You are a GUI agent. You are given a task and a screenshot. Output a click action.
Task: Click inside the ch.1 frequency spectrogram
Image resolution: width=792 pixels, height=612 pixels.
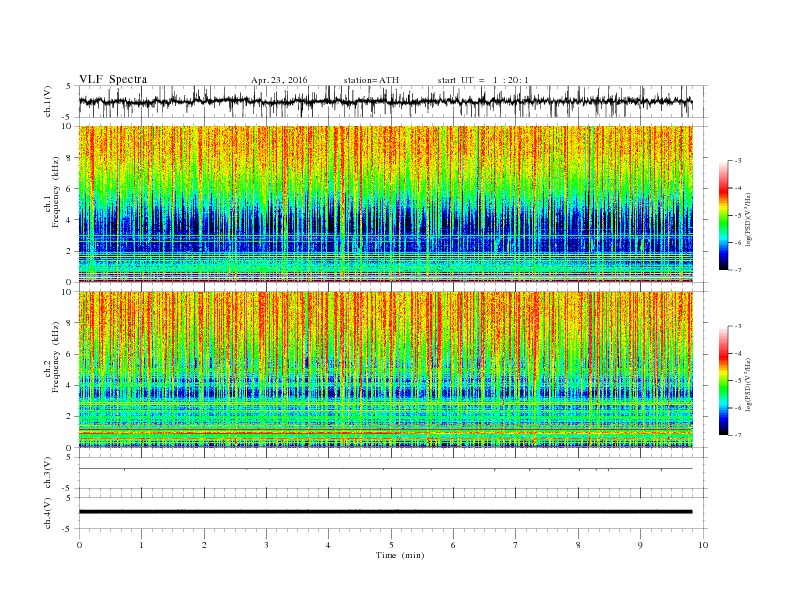point(386,204)
